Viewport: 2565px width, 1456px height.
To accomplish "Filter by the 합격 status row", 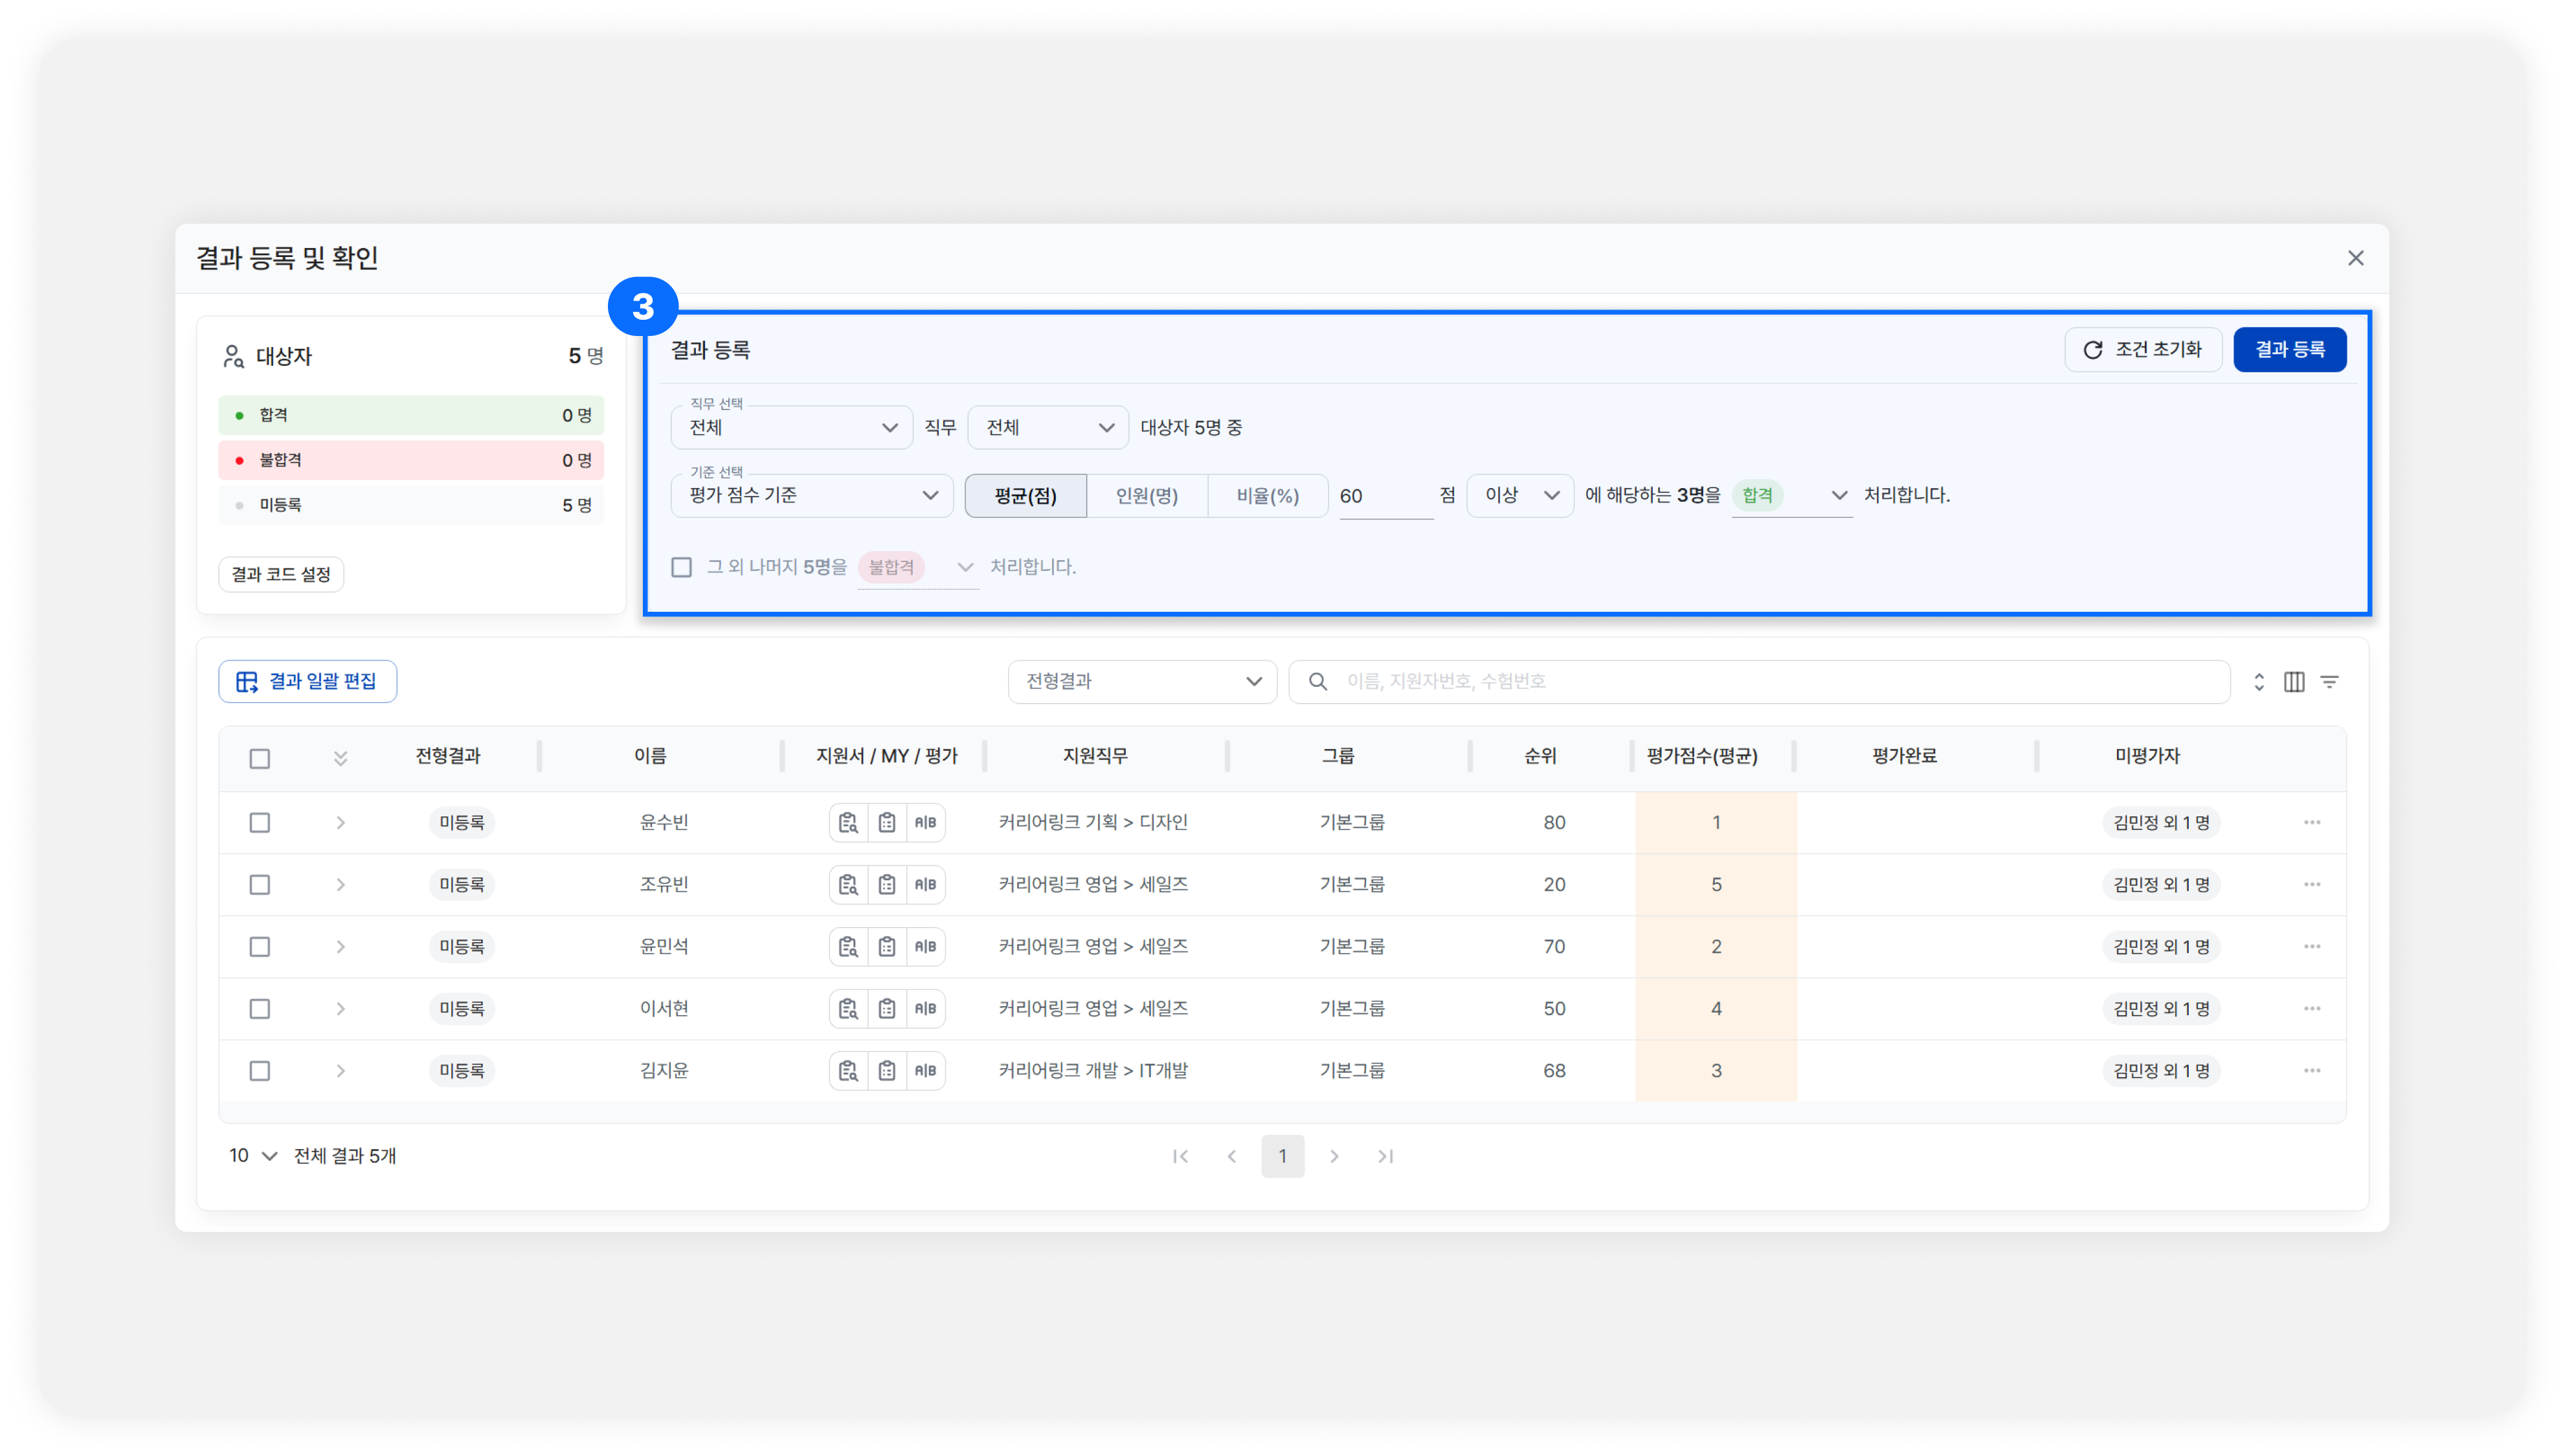I will pos(411,415).
